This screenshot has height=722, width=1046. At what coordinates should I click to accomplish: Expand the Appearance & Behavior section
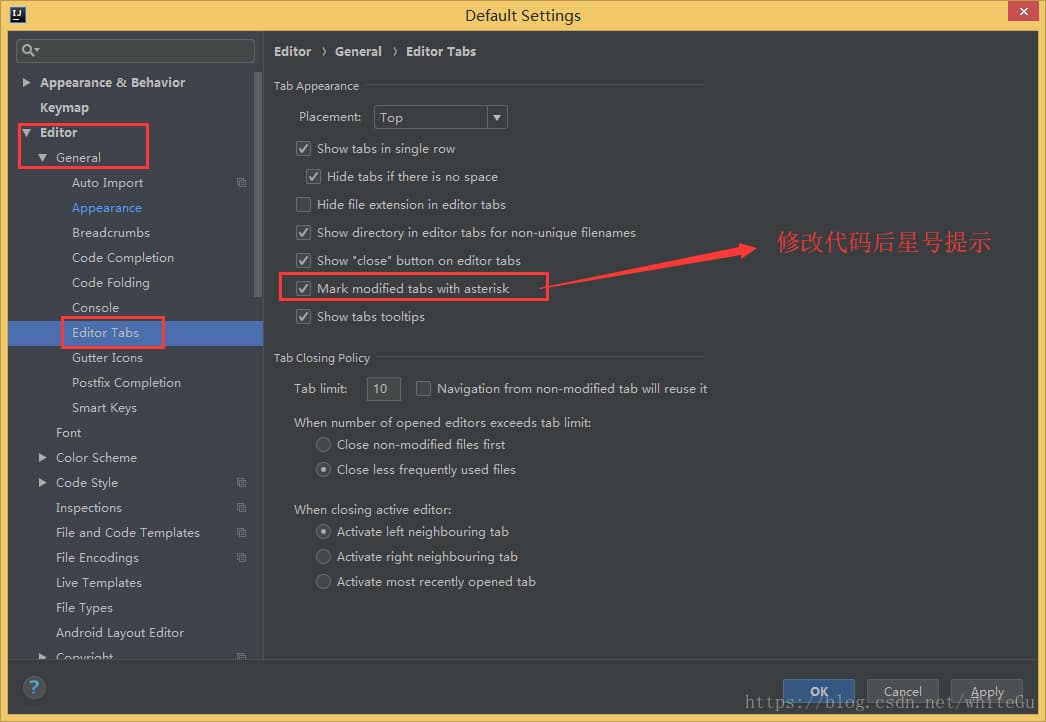point(26,83)
